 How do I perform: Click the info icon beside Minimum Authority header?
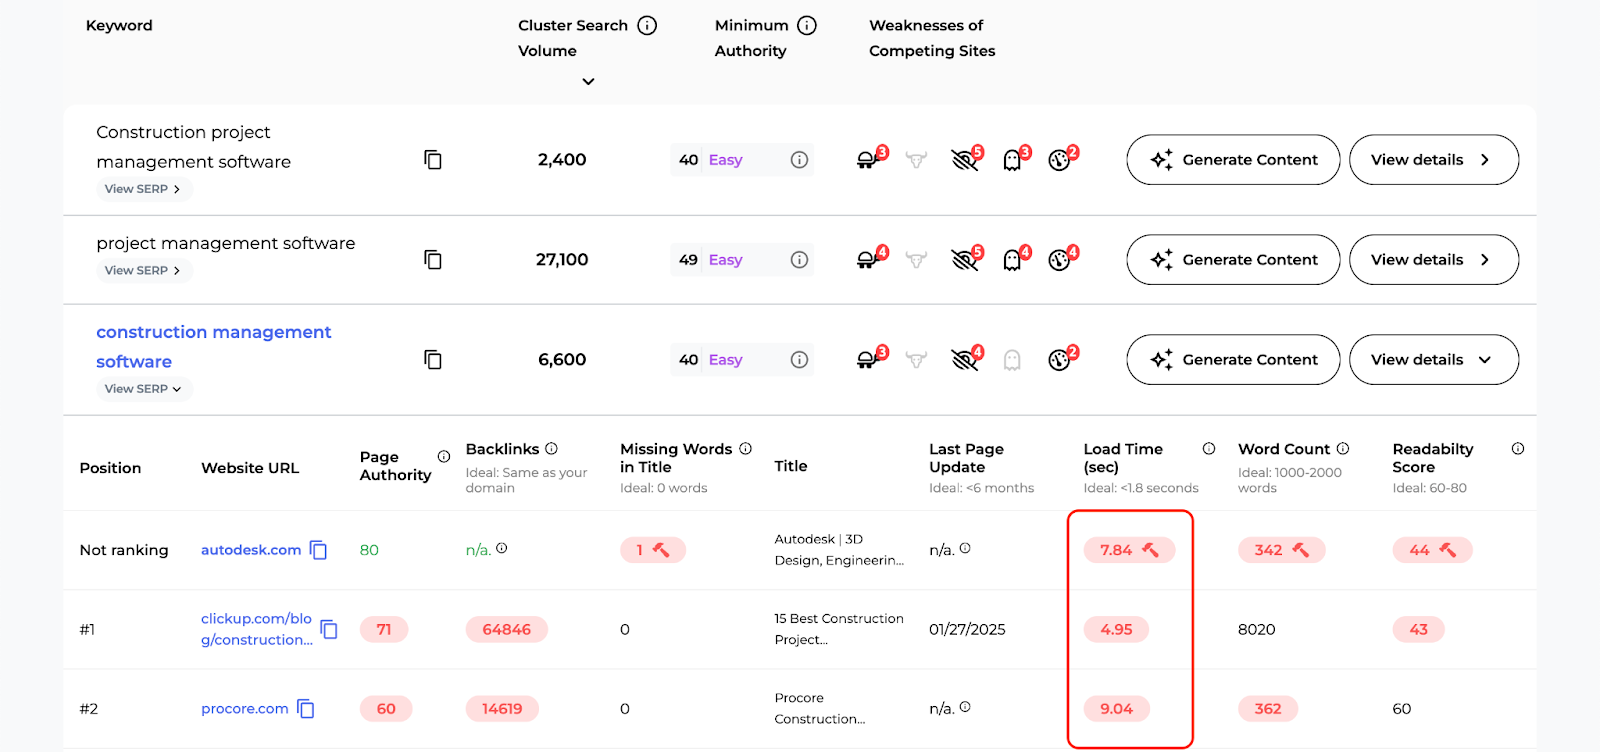tap(810, 25)
